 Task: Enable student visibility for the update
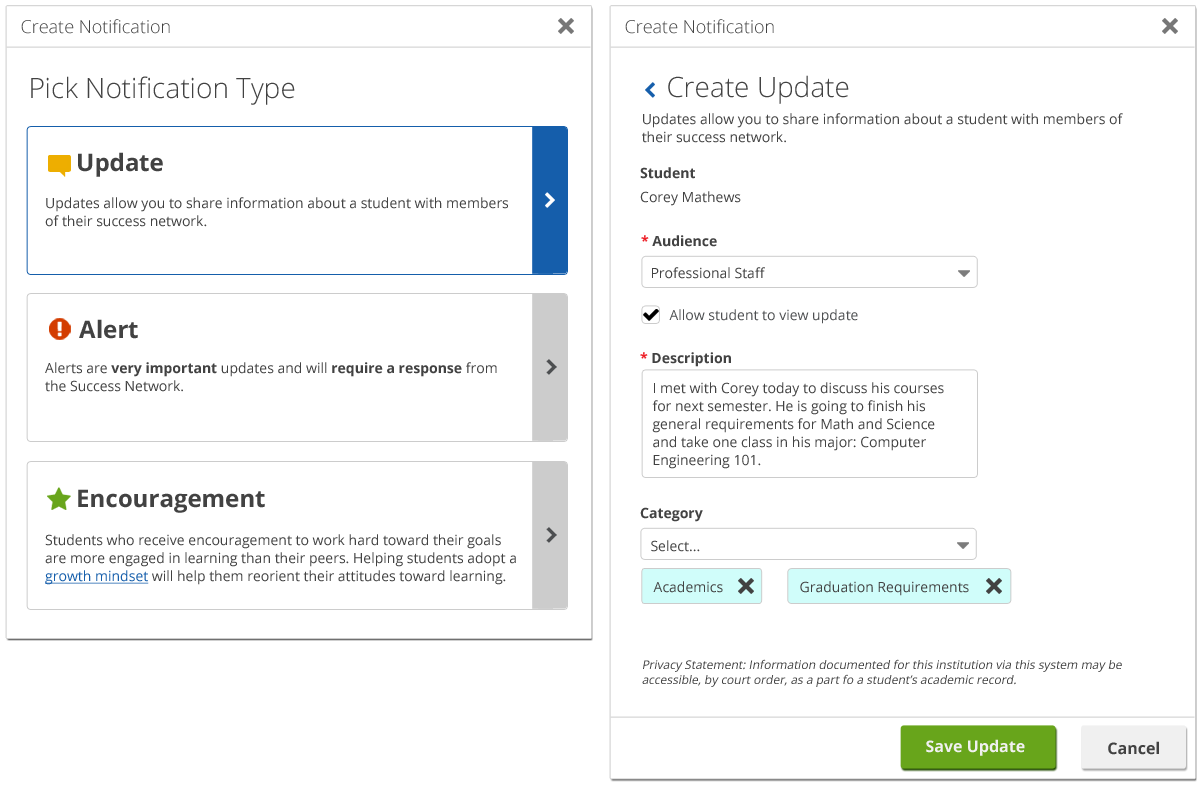650,314
